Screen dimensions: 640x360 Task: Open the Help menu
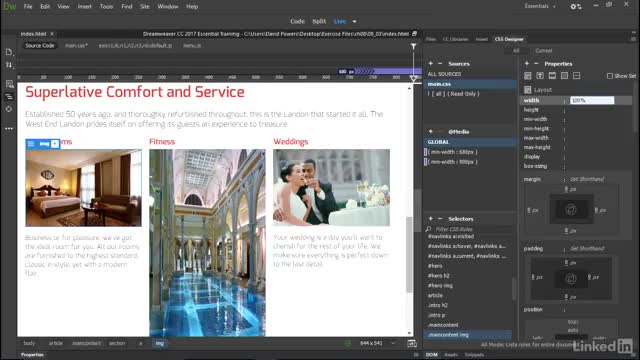(x=192, y=7)
